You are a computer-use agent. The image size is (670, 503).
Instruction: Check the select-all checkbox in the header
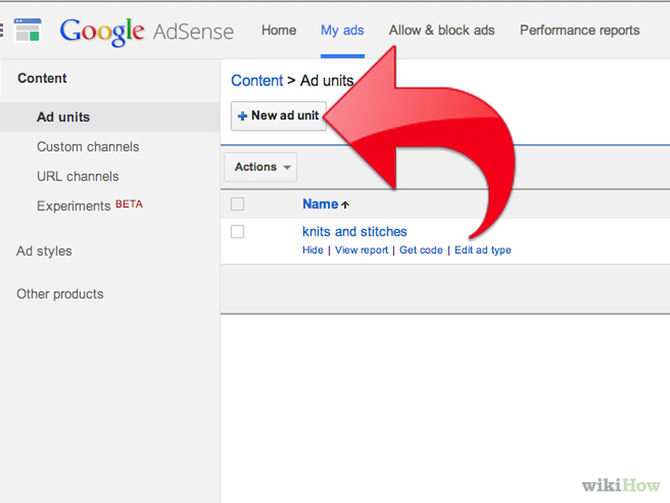tap(237, 204)
